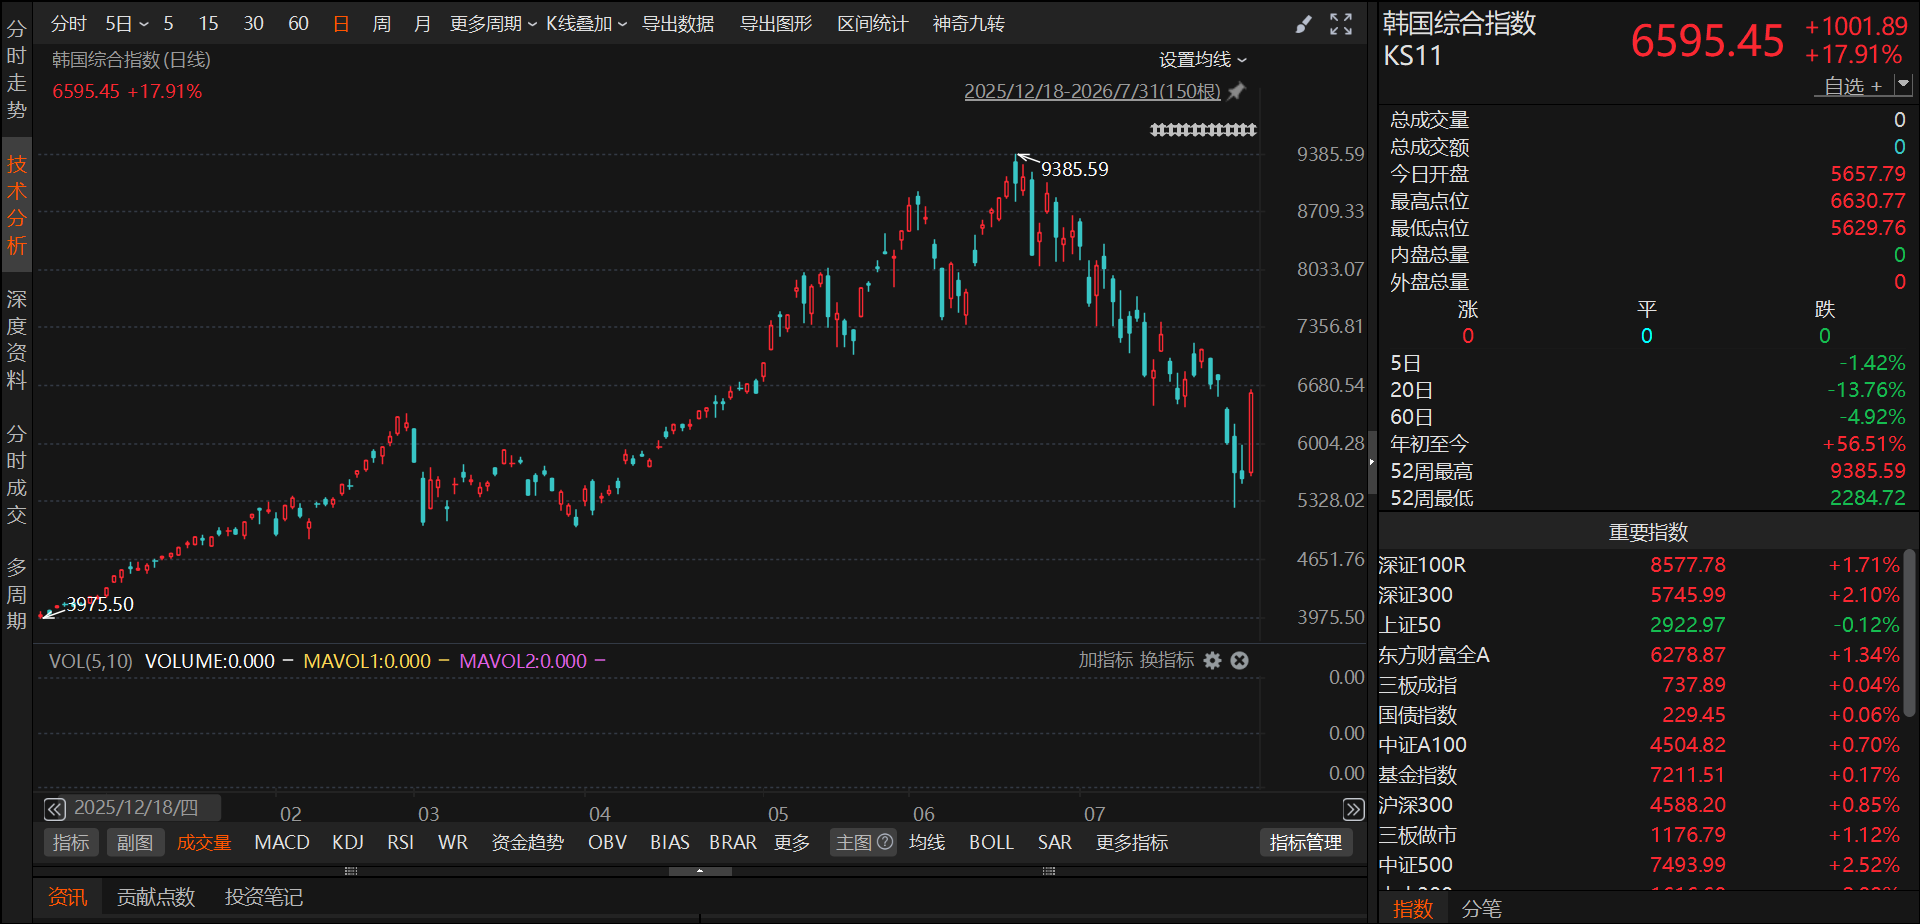The image size is (1920, 924).
Task: Open 更多指标 main chart list
Action: (x=1132, y=842)
